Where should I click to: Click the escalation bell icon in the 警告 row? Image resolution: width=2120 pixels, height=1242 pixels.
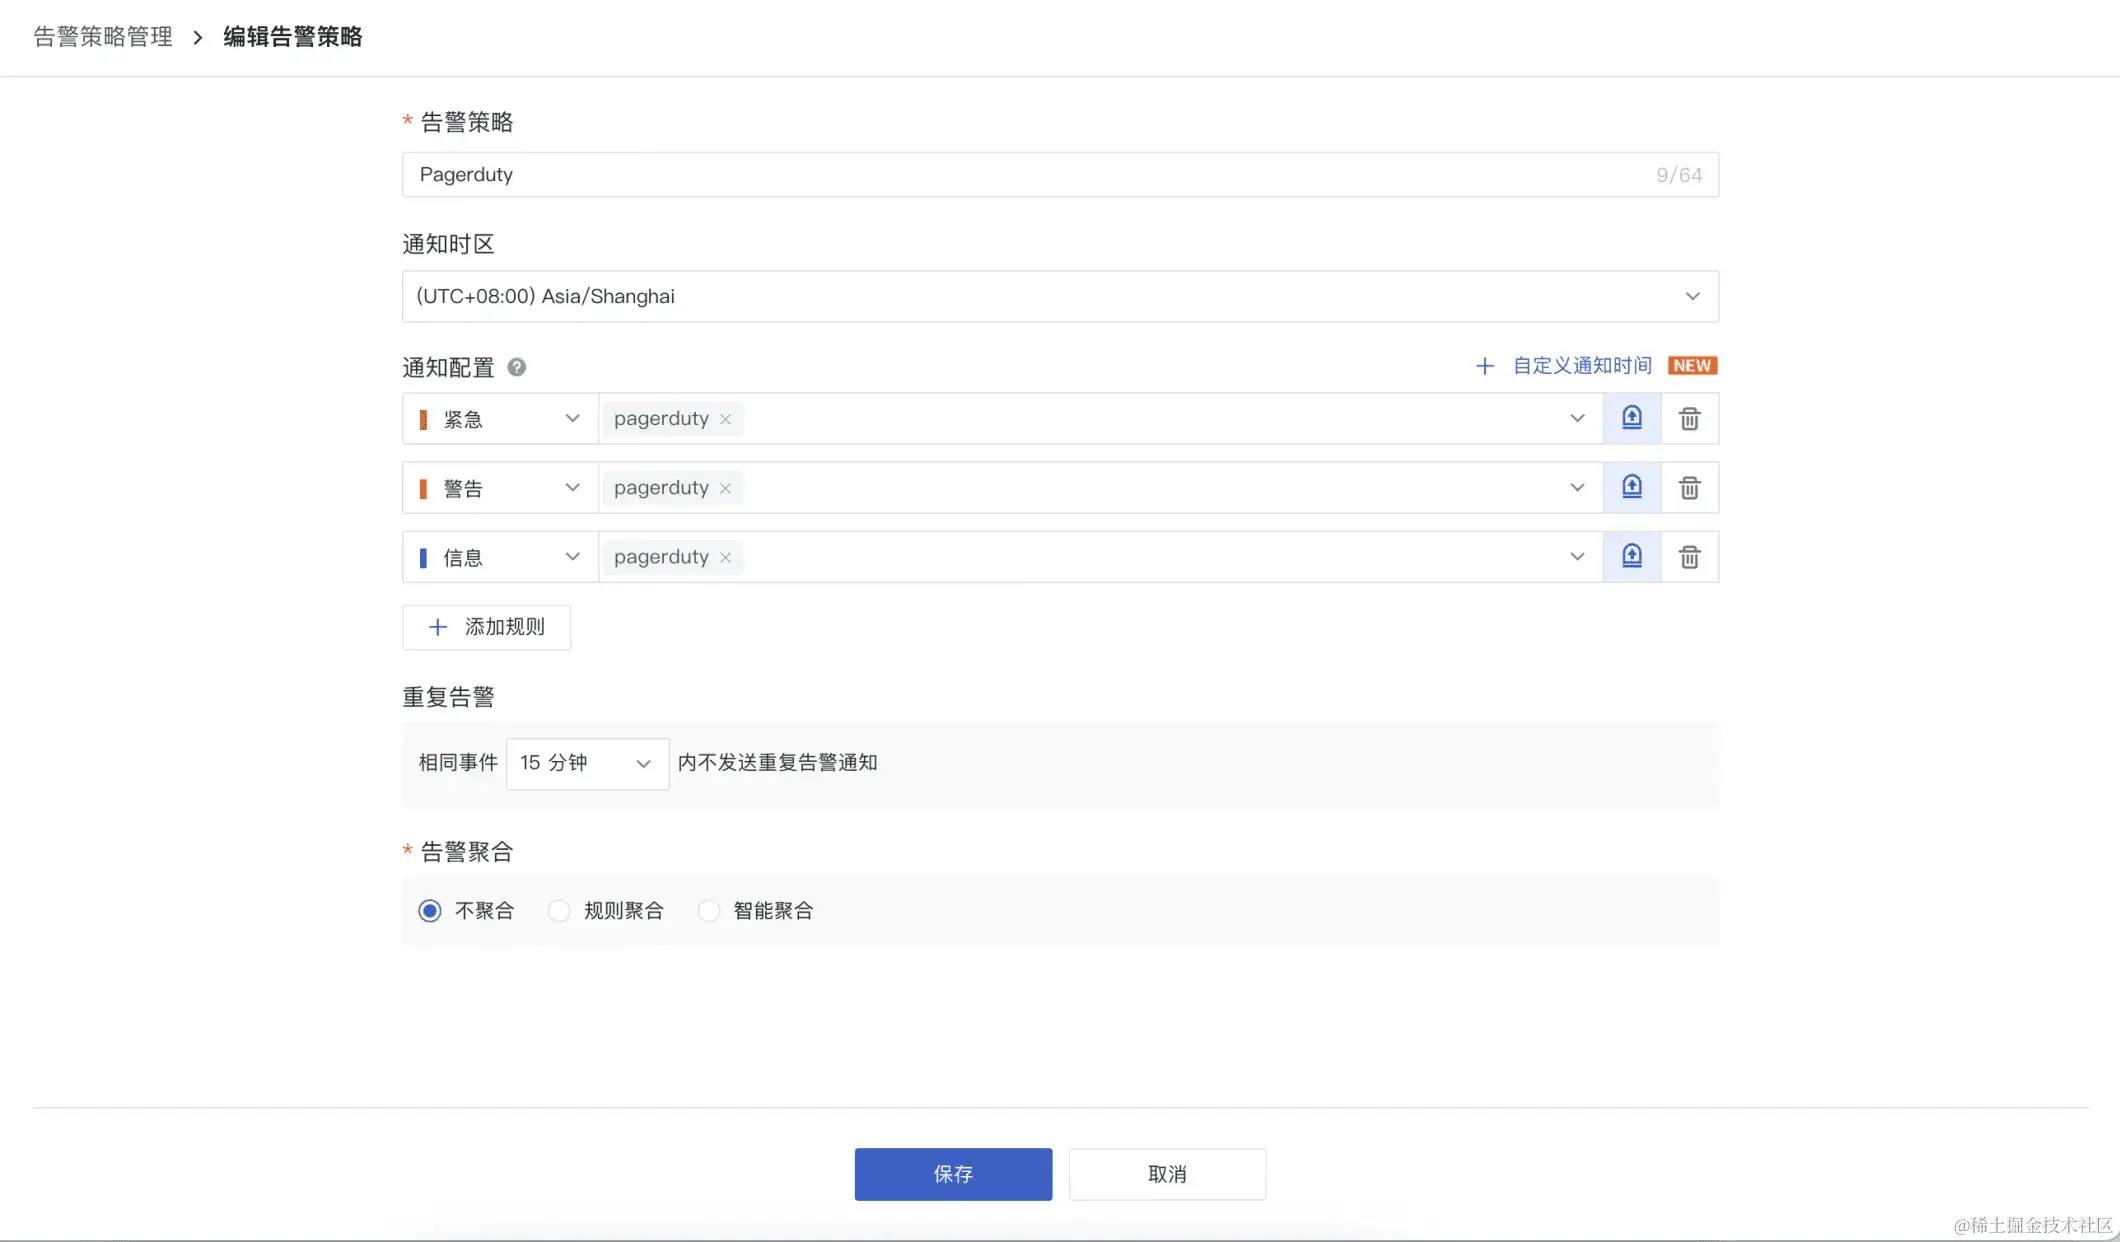1631,487
